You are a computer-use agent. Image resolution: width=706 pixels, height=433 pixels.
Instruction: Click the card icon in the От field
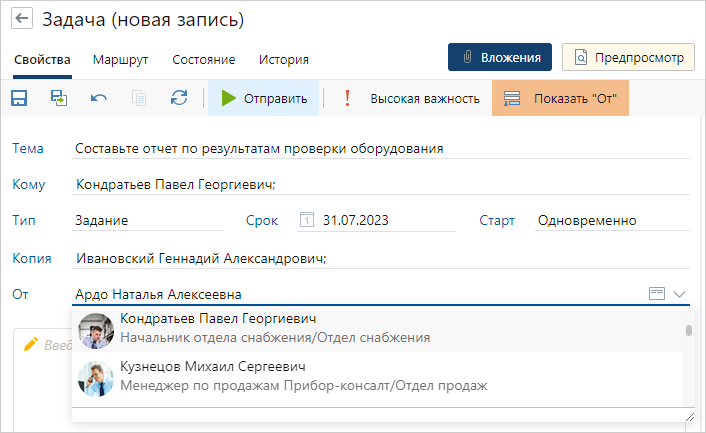click(657, 294)
